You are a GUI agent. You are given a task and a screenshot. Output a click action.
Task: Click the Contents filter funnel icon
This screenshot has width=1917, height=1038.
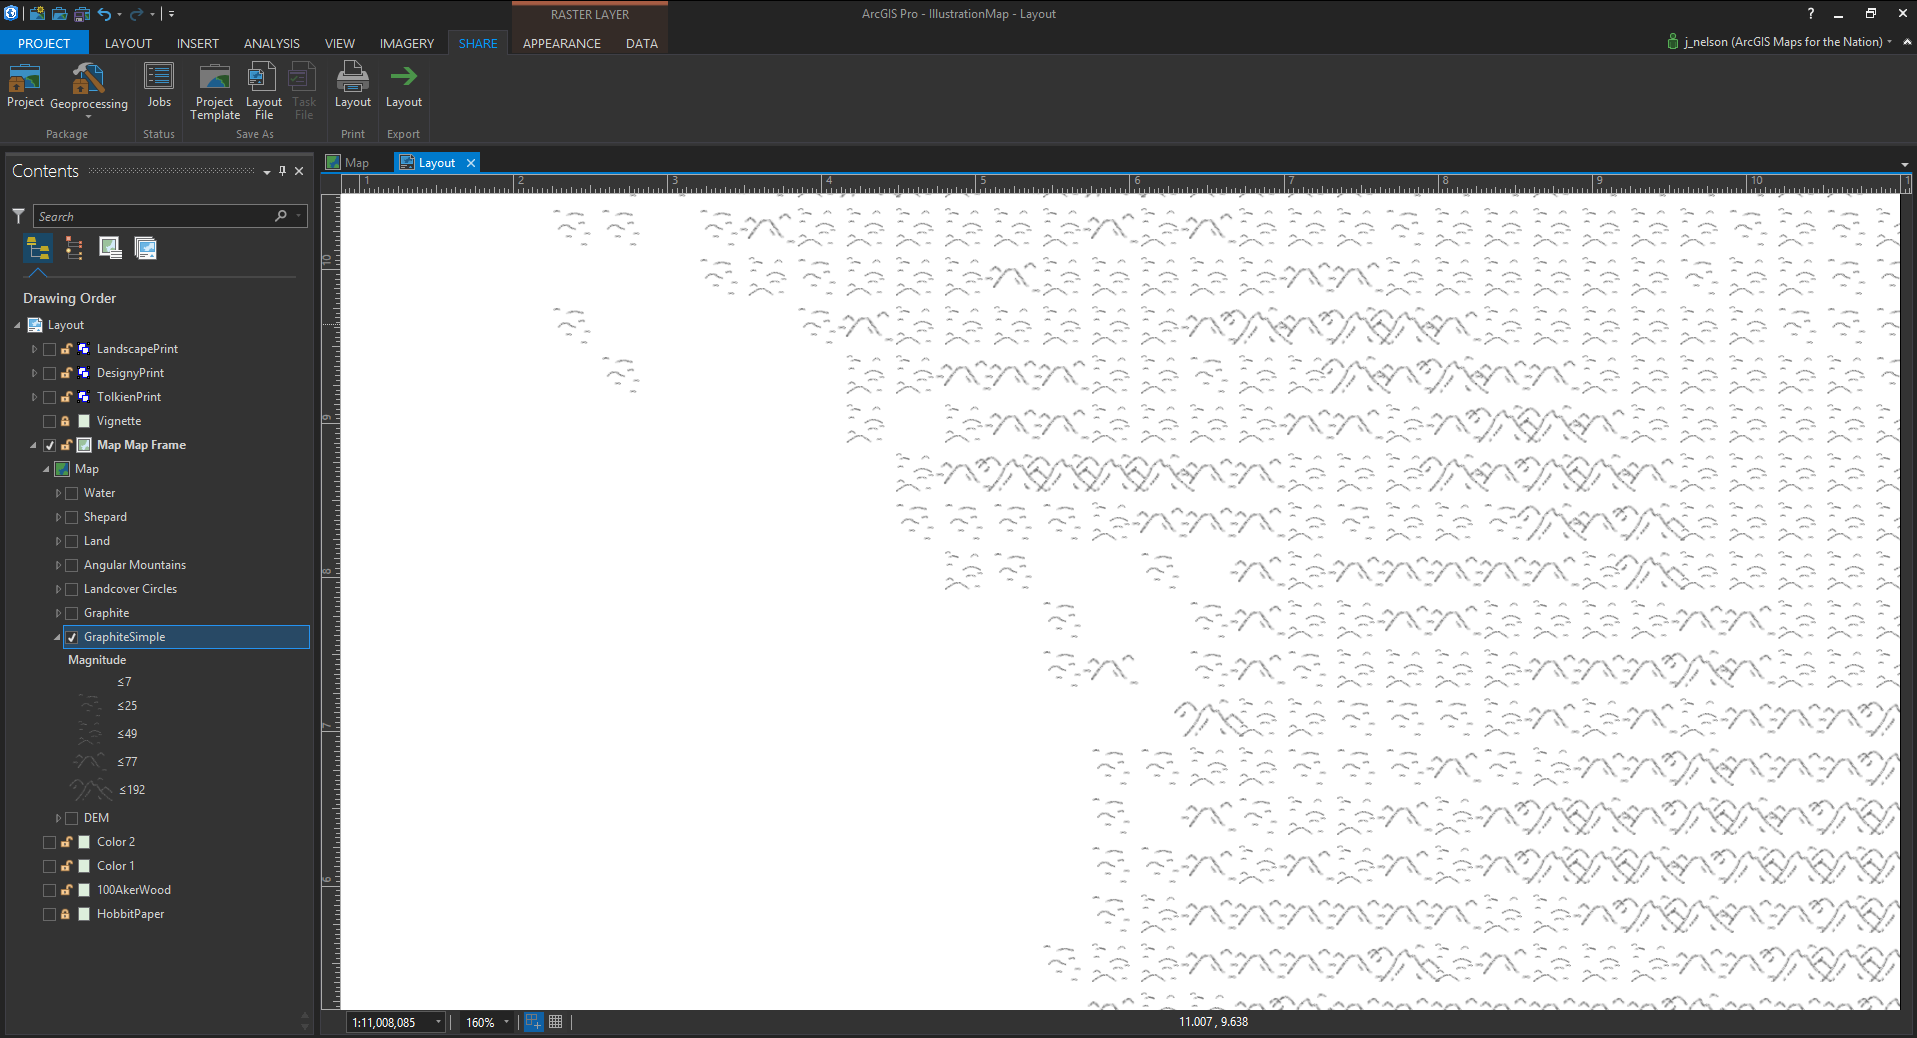click(x=18, y=216)
